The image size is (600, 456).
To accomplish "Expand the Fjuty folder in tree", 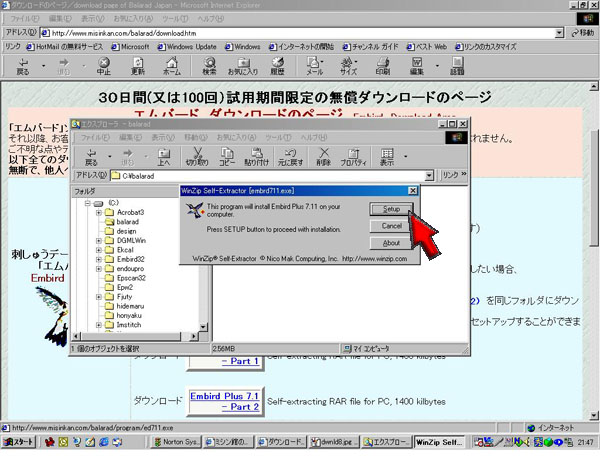I will 99,296.
